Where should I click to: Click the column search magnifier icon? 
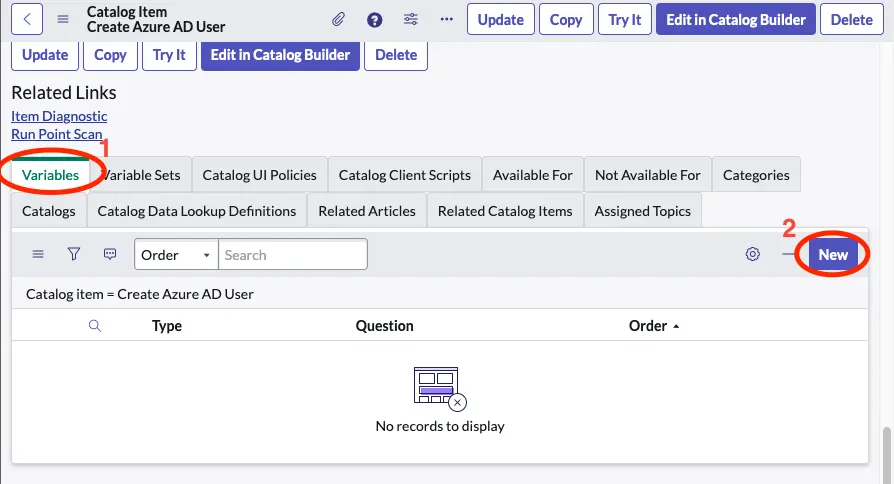pyautogui.click(x=95, y=326)
